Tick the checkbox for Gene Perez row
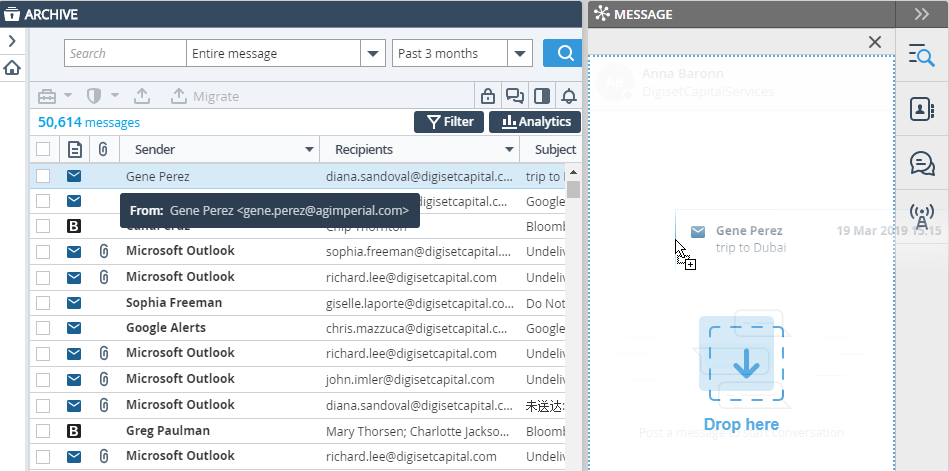The image size is (949, 471). 43,176
